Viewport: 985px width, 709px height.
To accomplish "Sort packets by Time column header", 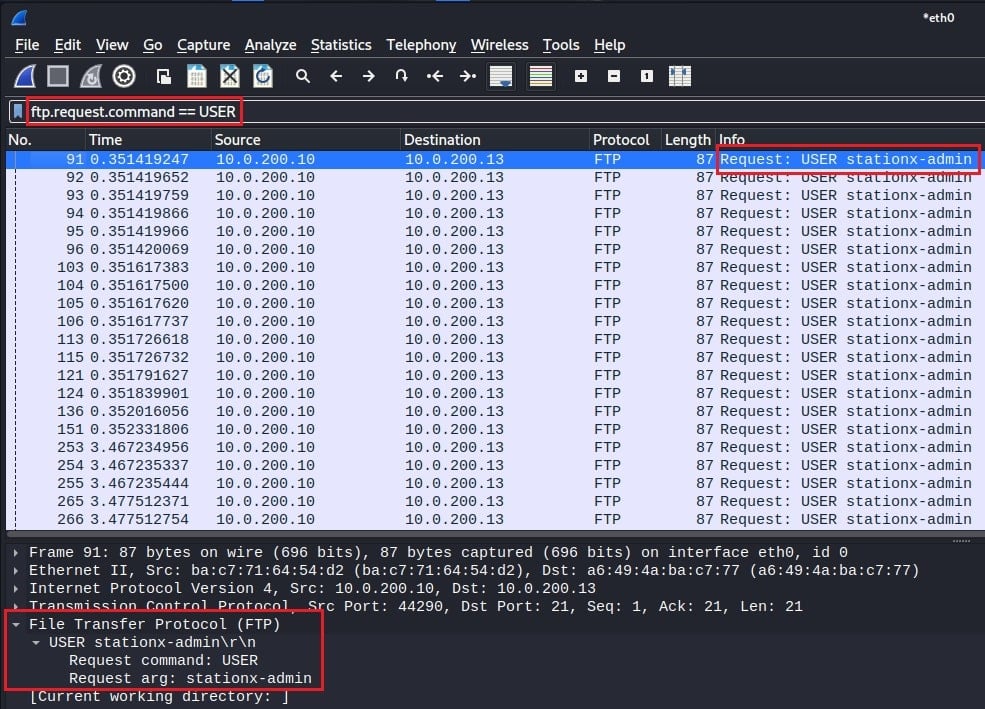I will pos(148,139).
